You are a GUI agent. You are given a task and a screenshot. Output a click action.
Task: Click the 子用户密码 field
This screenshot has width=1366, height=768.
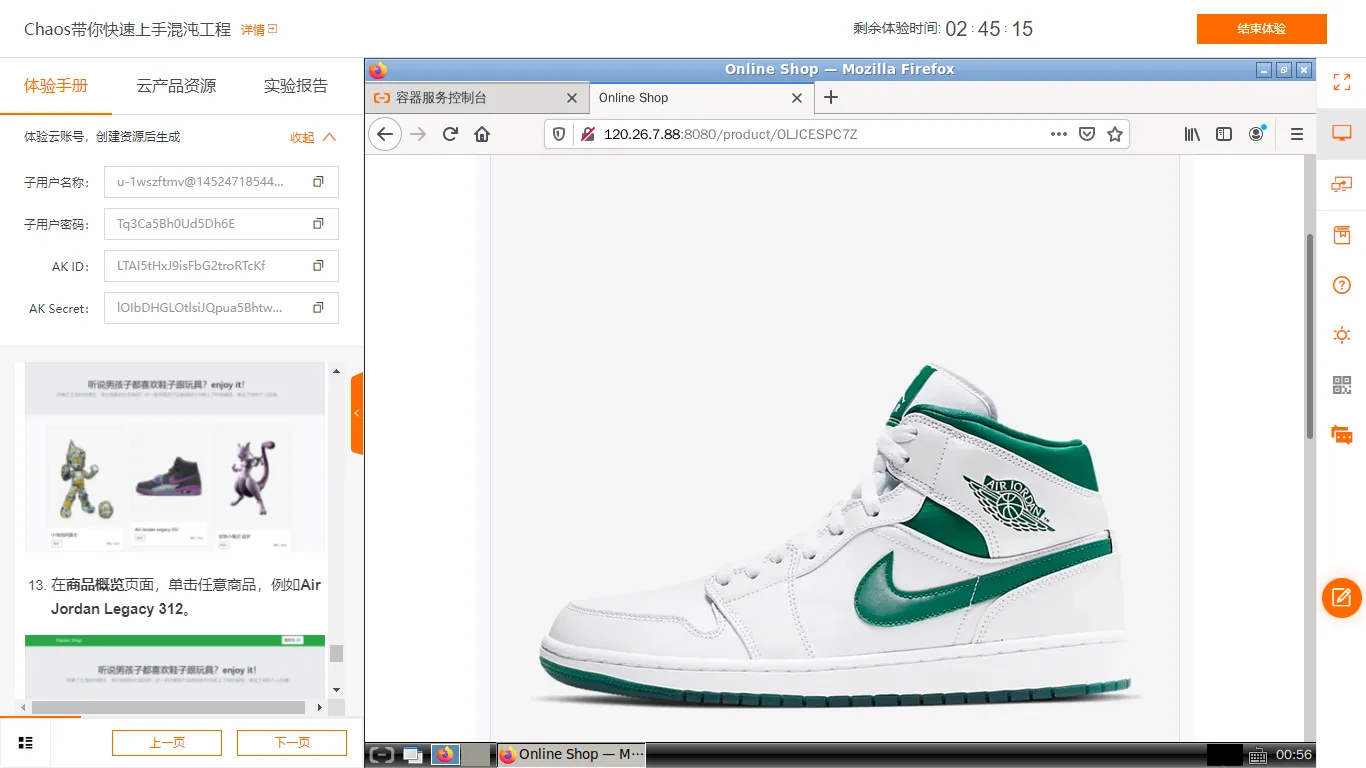[221, 224]
